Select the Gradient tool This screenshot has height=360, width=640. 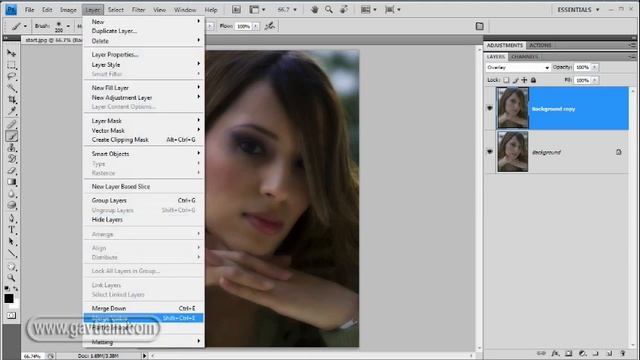pos(11,182)
